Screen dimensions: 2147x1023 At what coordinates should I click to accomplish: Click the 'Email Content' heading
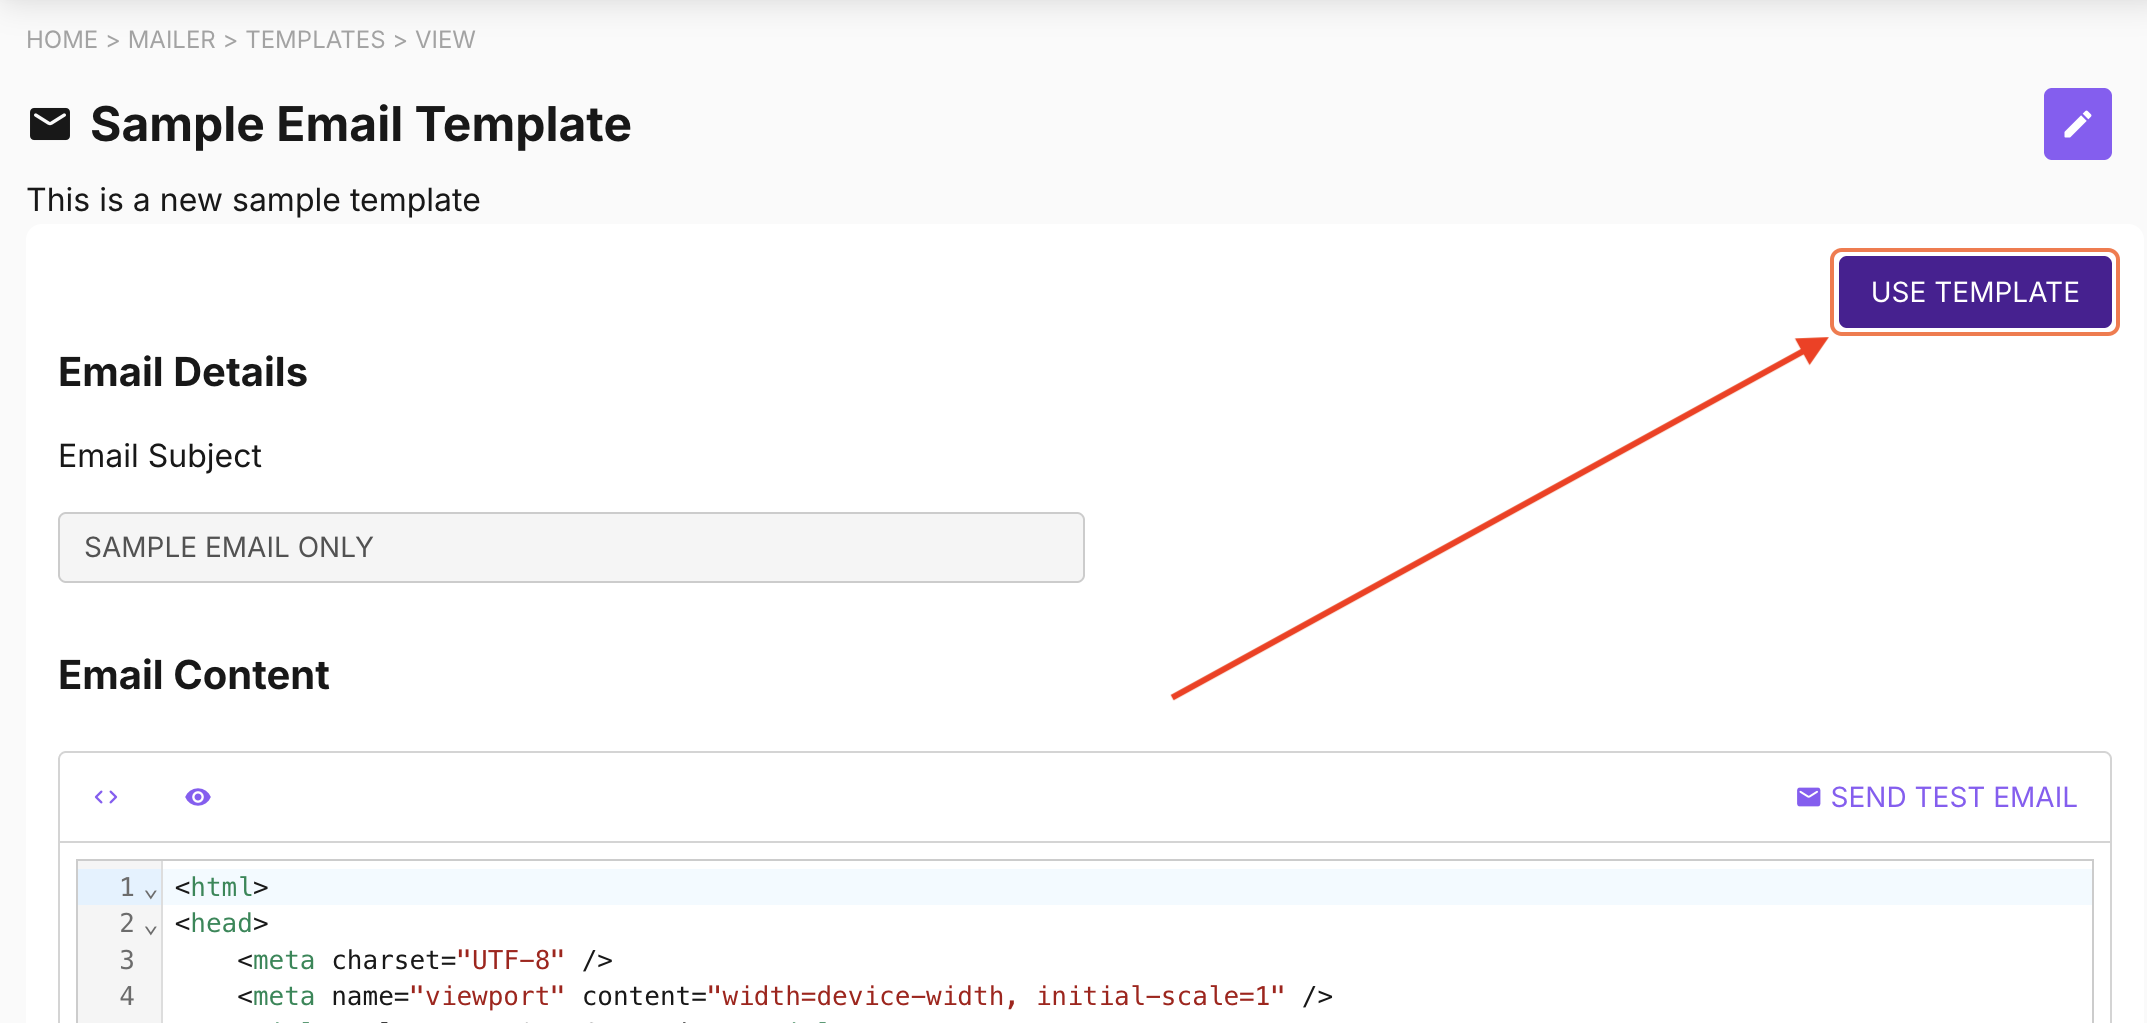click(194, 675)
